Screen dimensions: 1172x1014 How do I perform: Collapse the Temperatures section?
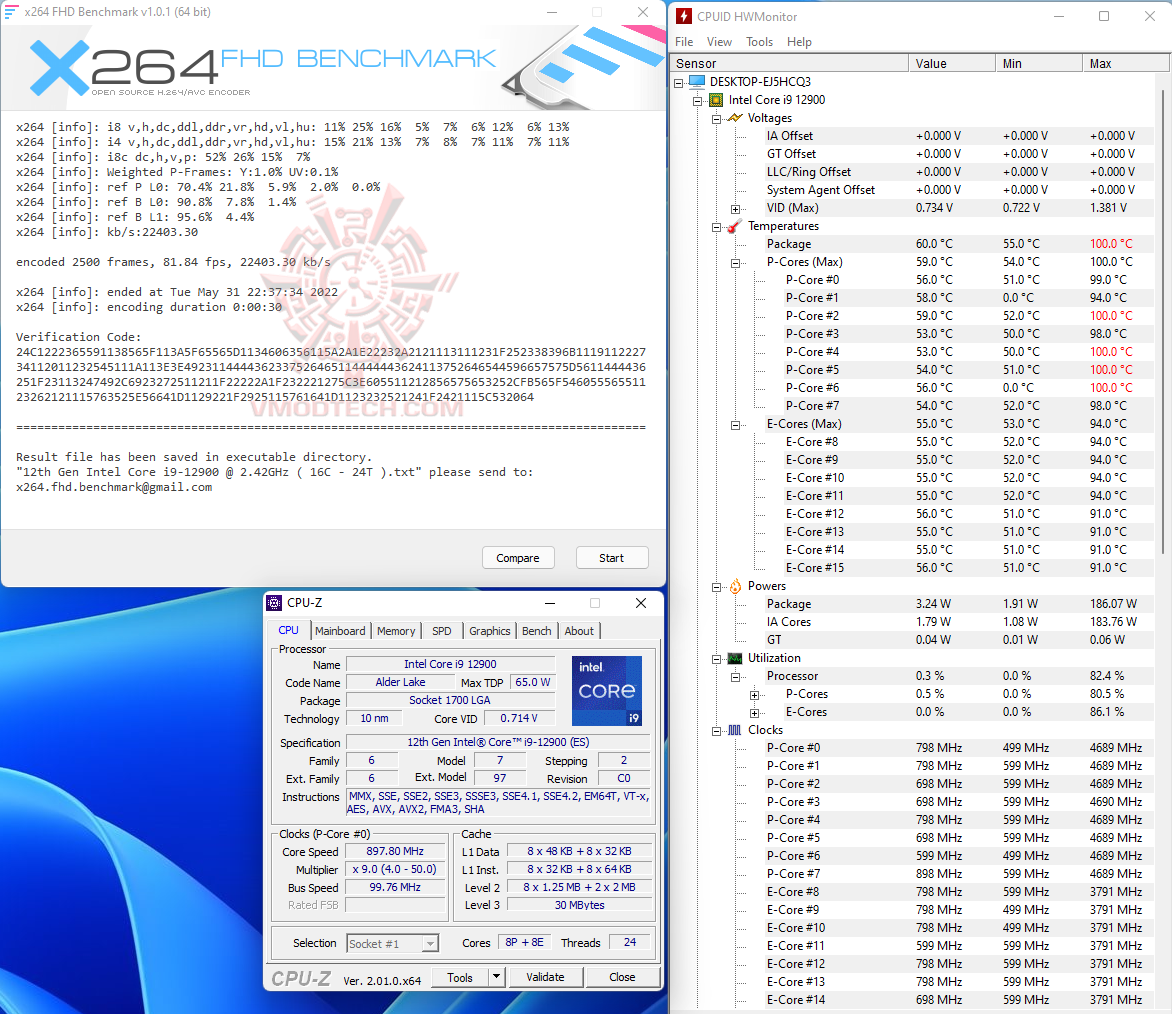coord(716,225)
